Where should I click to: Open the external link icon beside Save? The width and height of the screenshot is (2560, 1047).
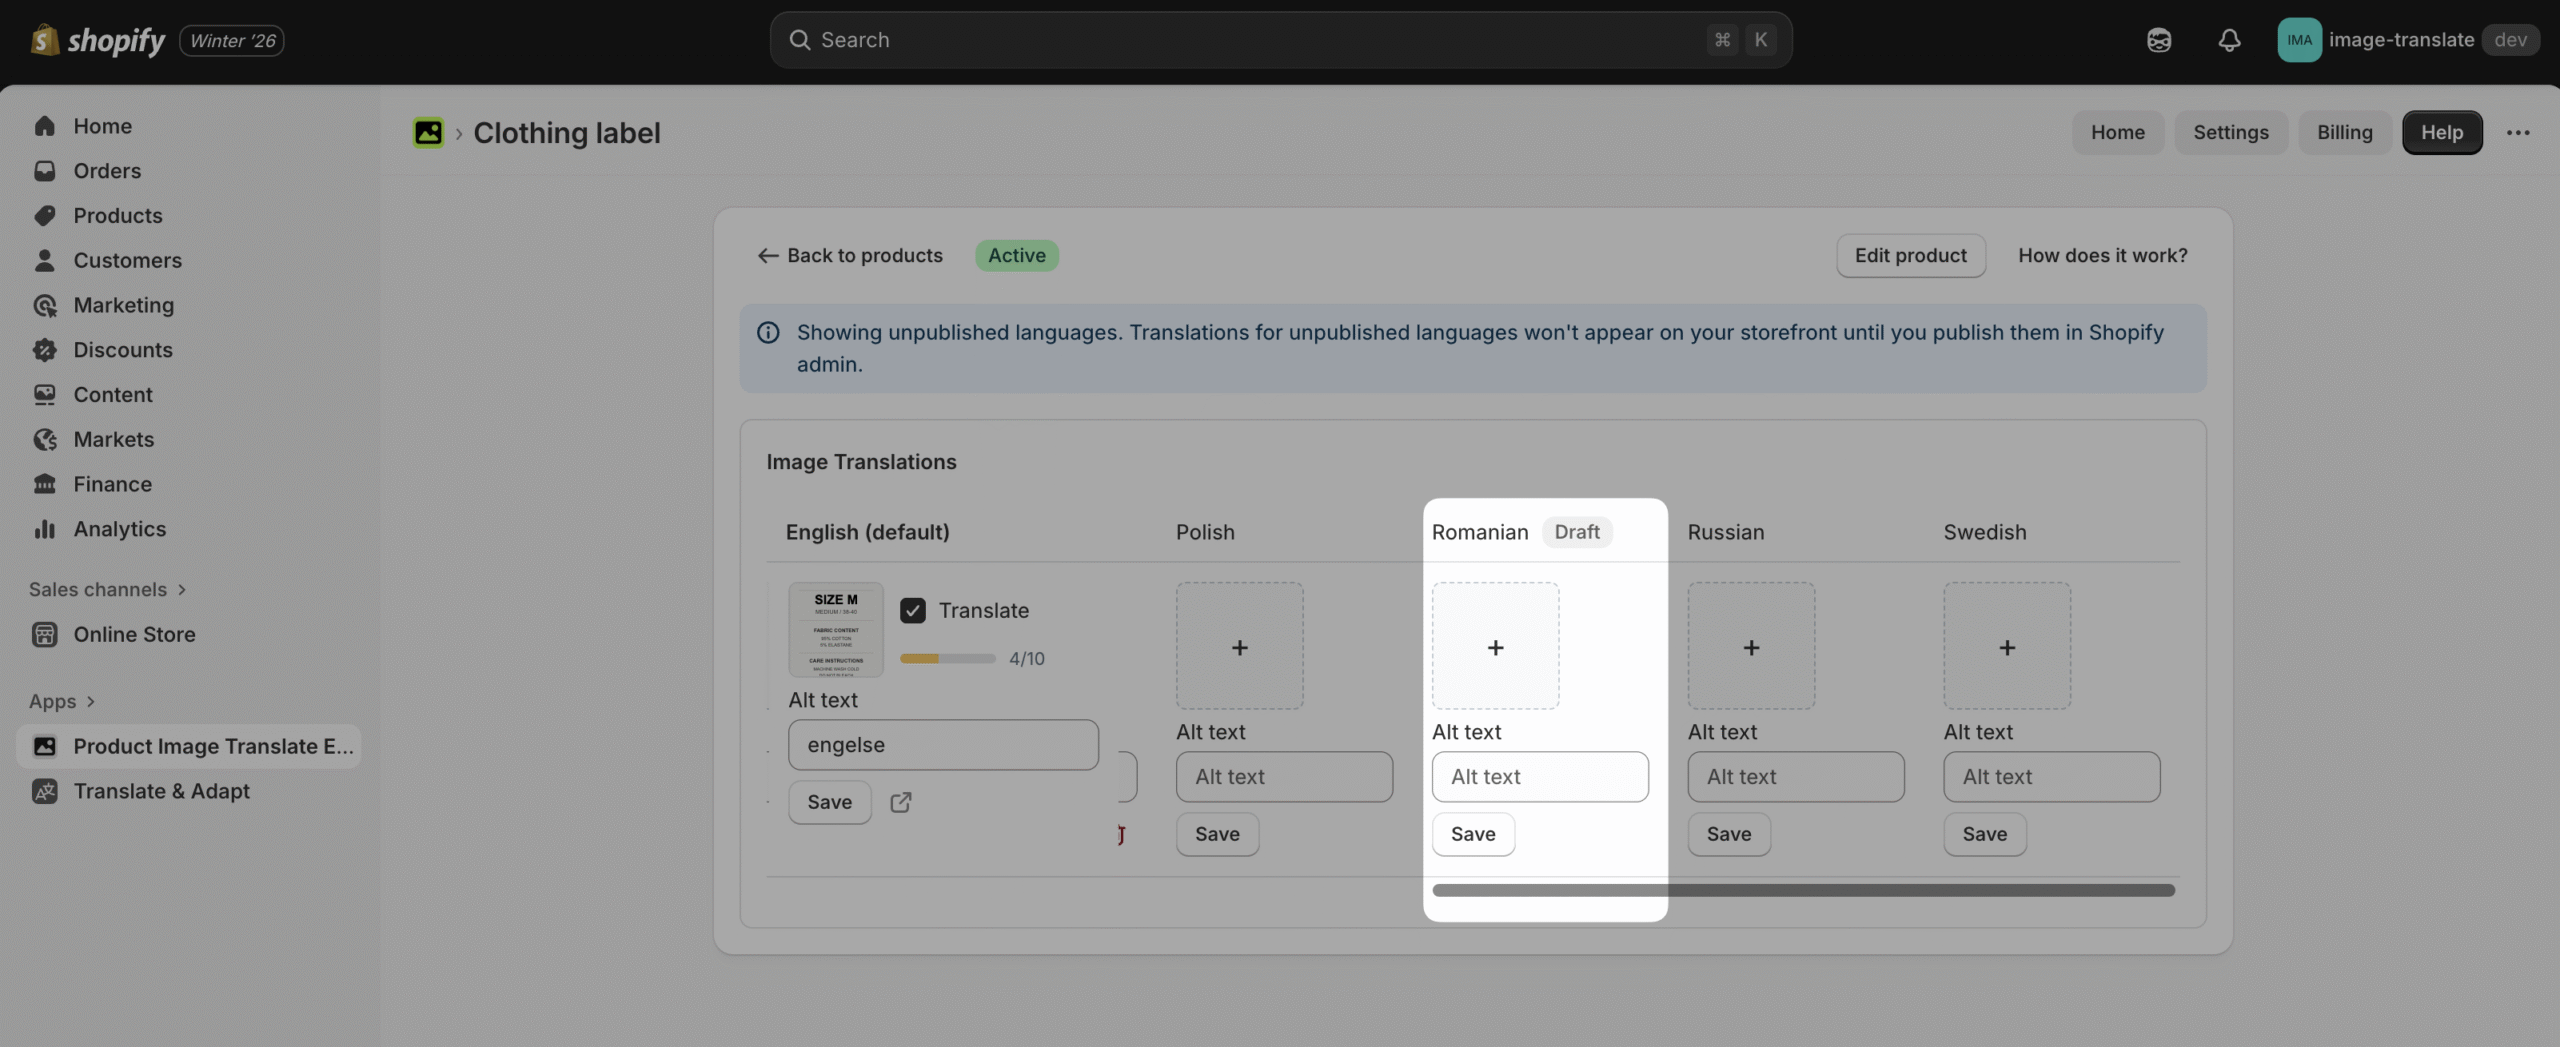tap(900, 802)
